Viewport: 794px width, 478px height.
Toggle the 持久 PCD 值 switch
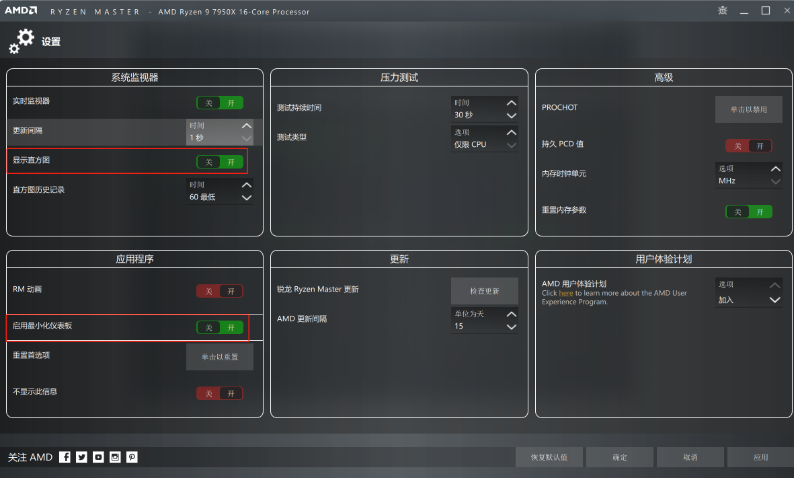pyautogui.click(x=749, y=146)
